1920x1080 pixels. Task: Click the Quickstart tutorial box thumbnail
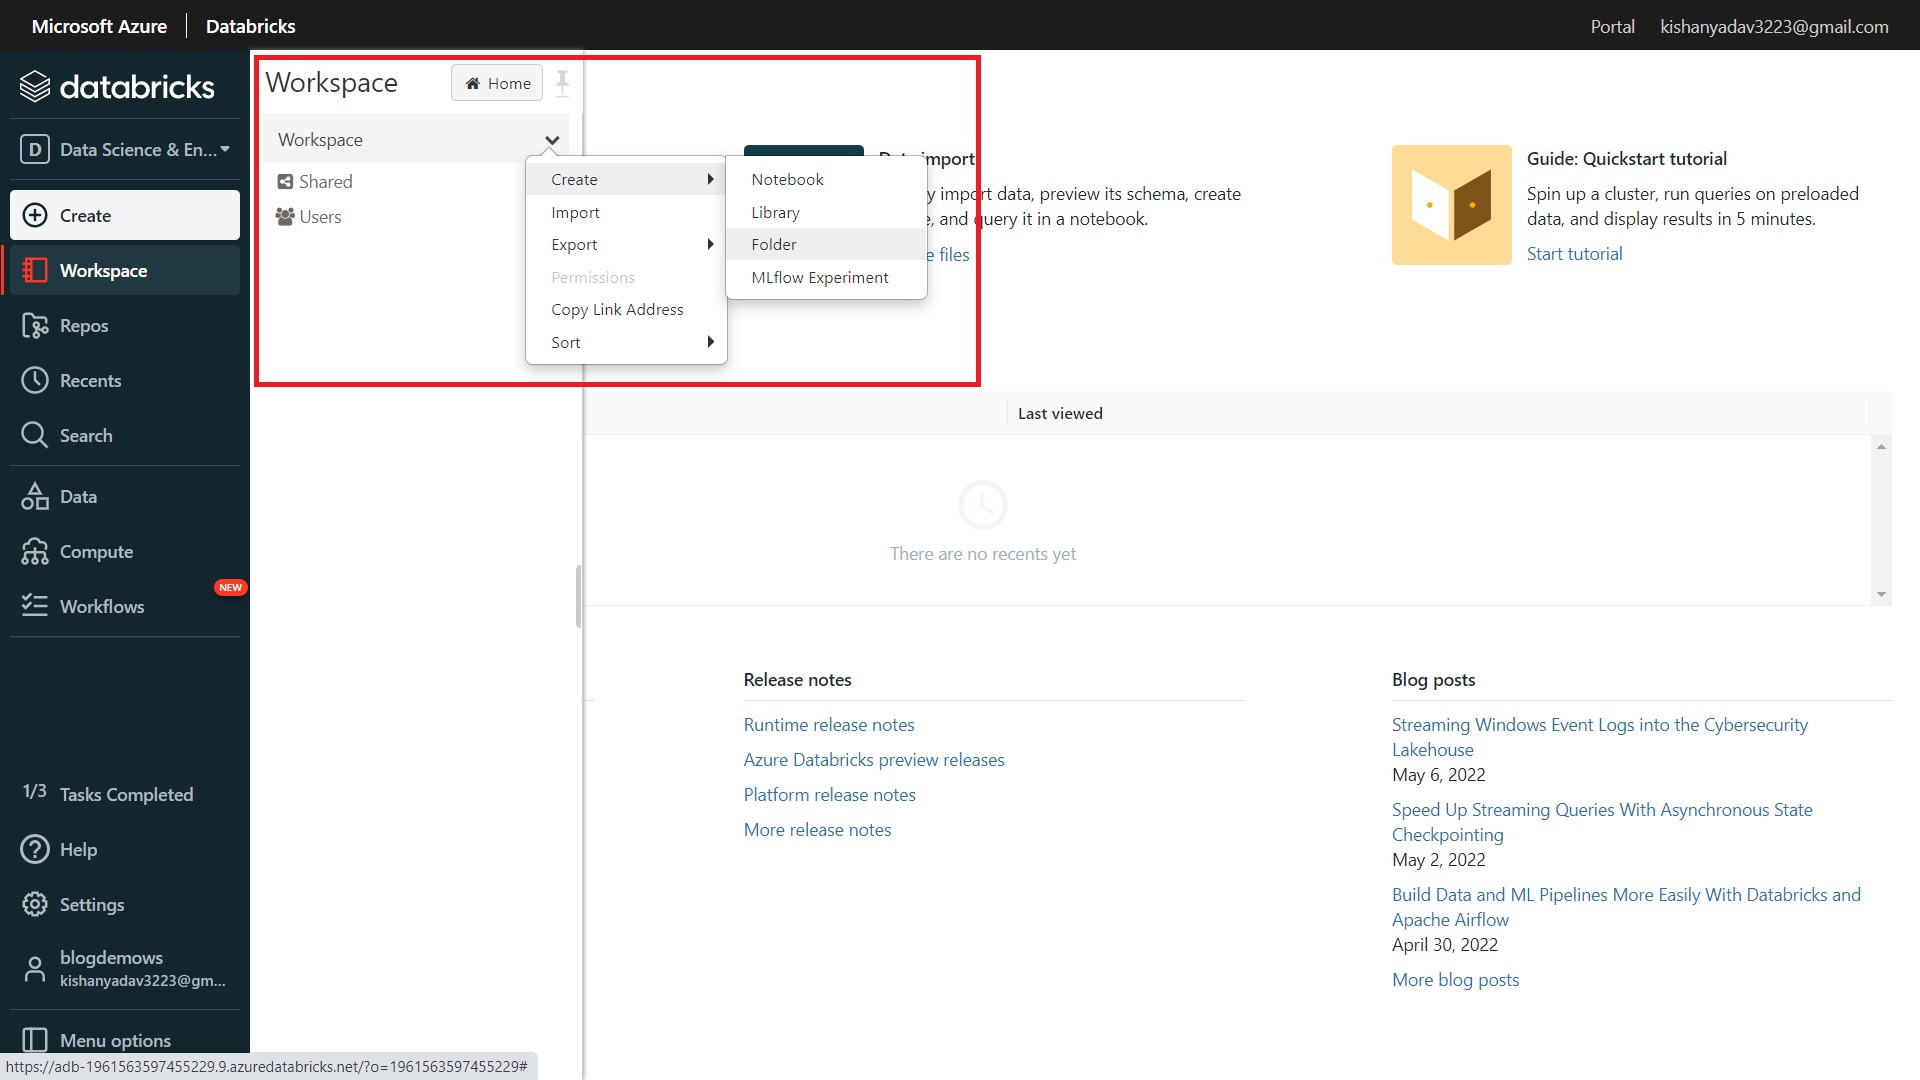click(x=1451, y=205)
